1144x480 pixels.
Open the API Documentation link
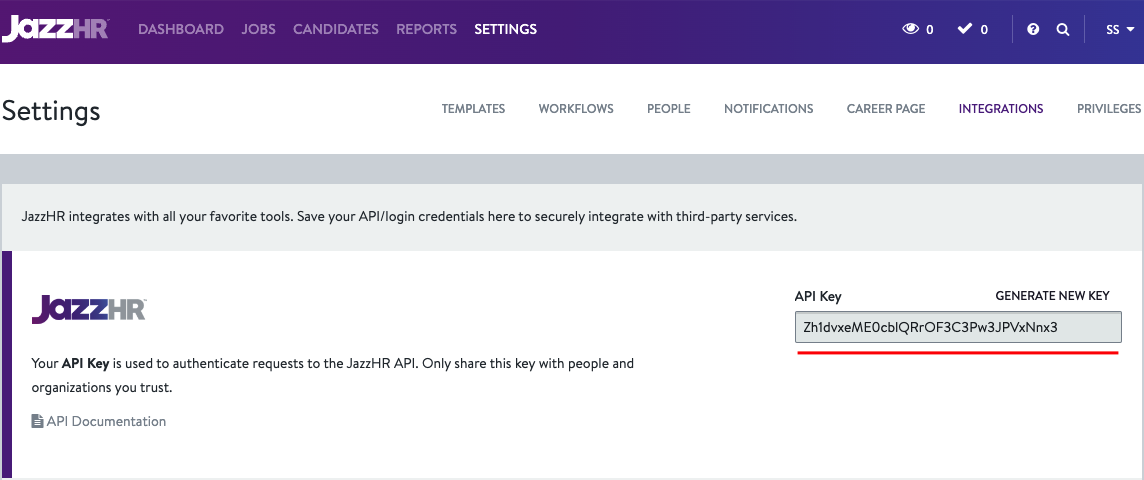pyautogui.click(x=107, y=421)
